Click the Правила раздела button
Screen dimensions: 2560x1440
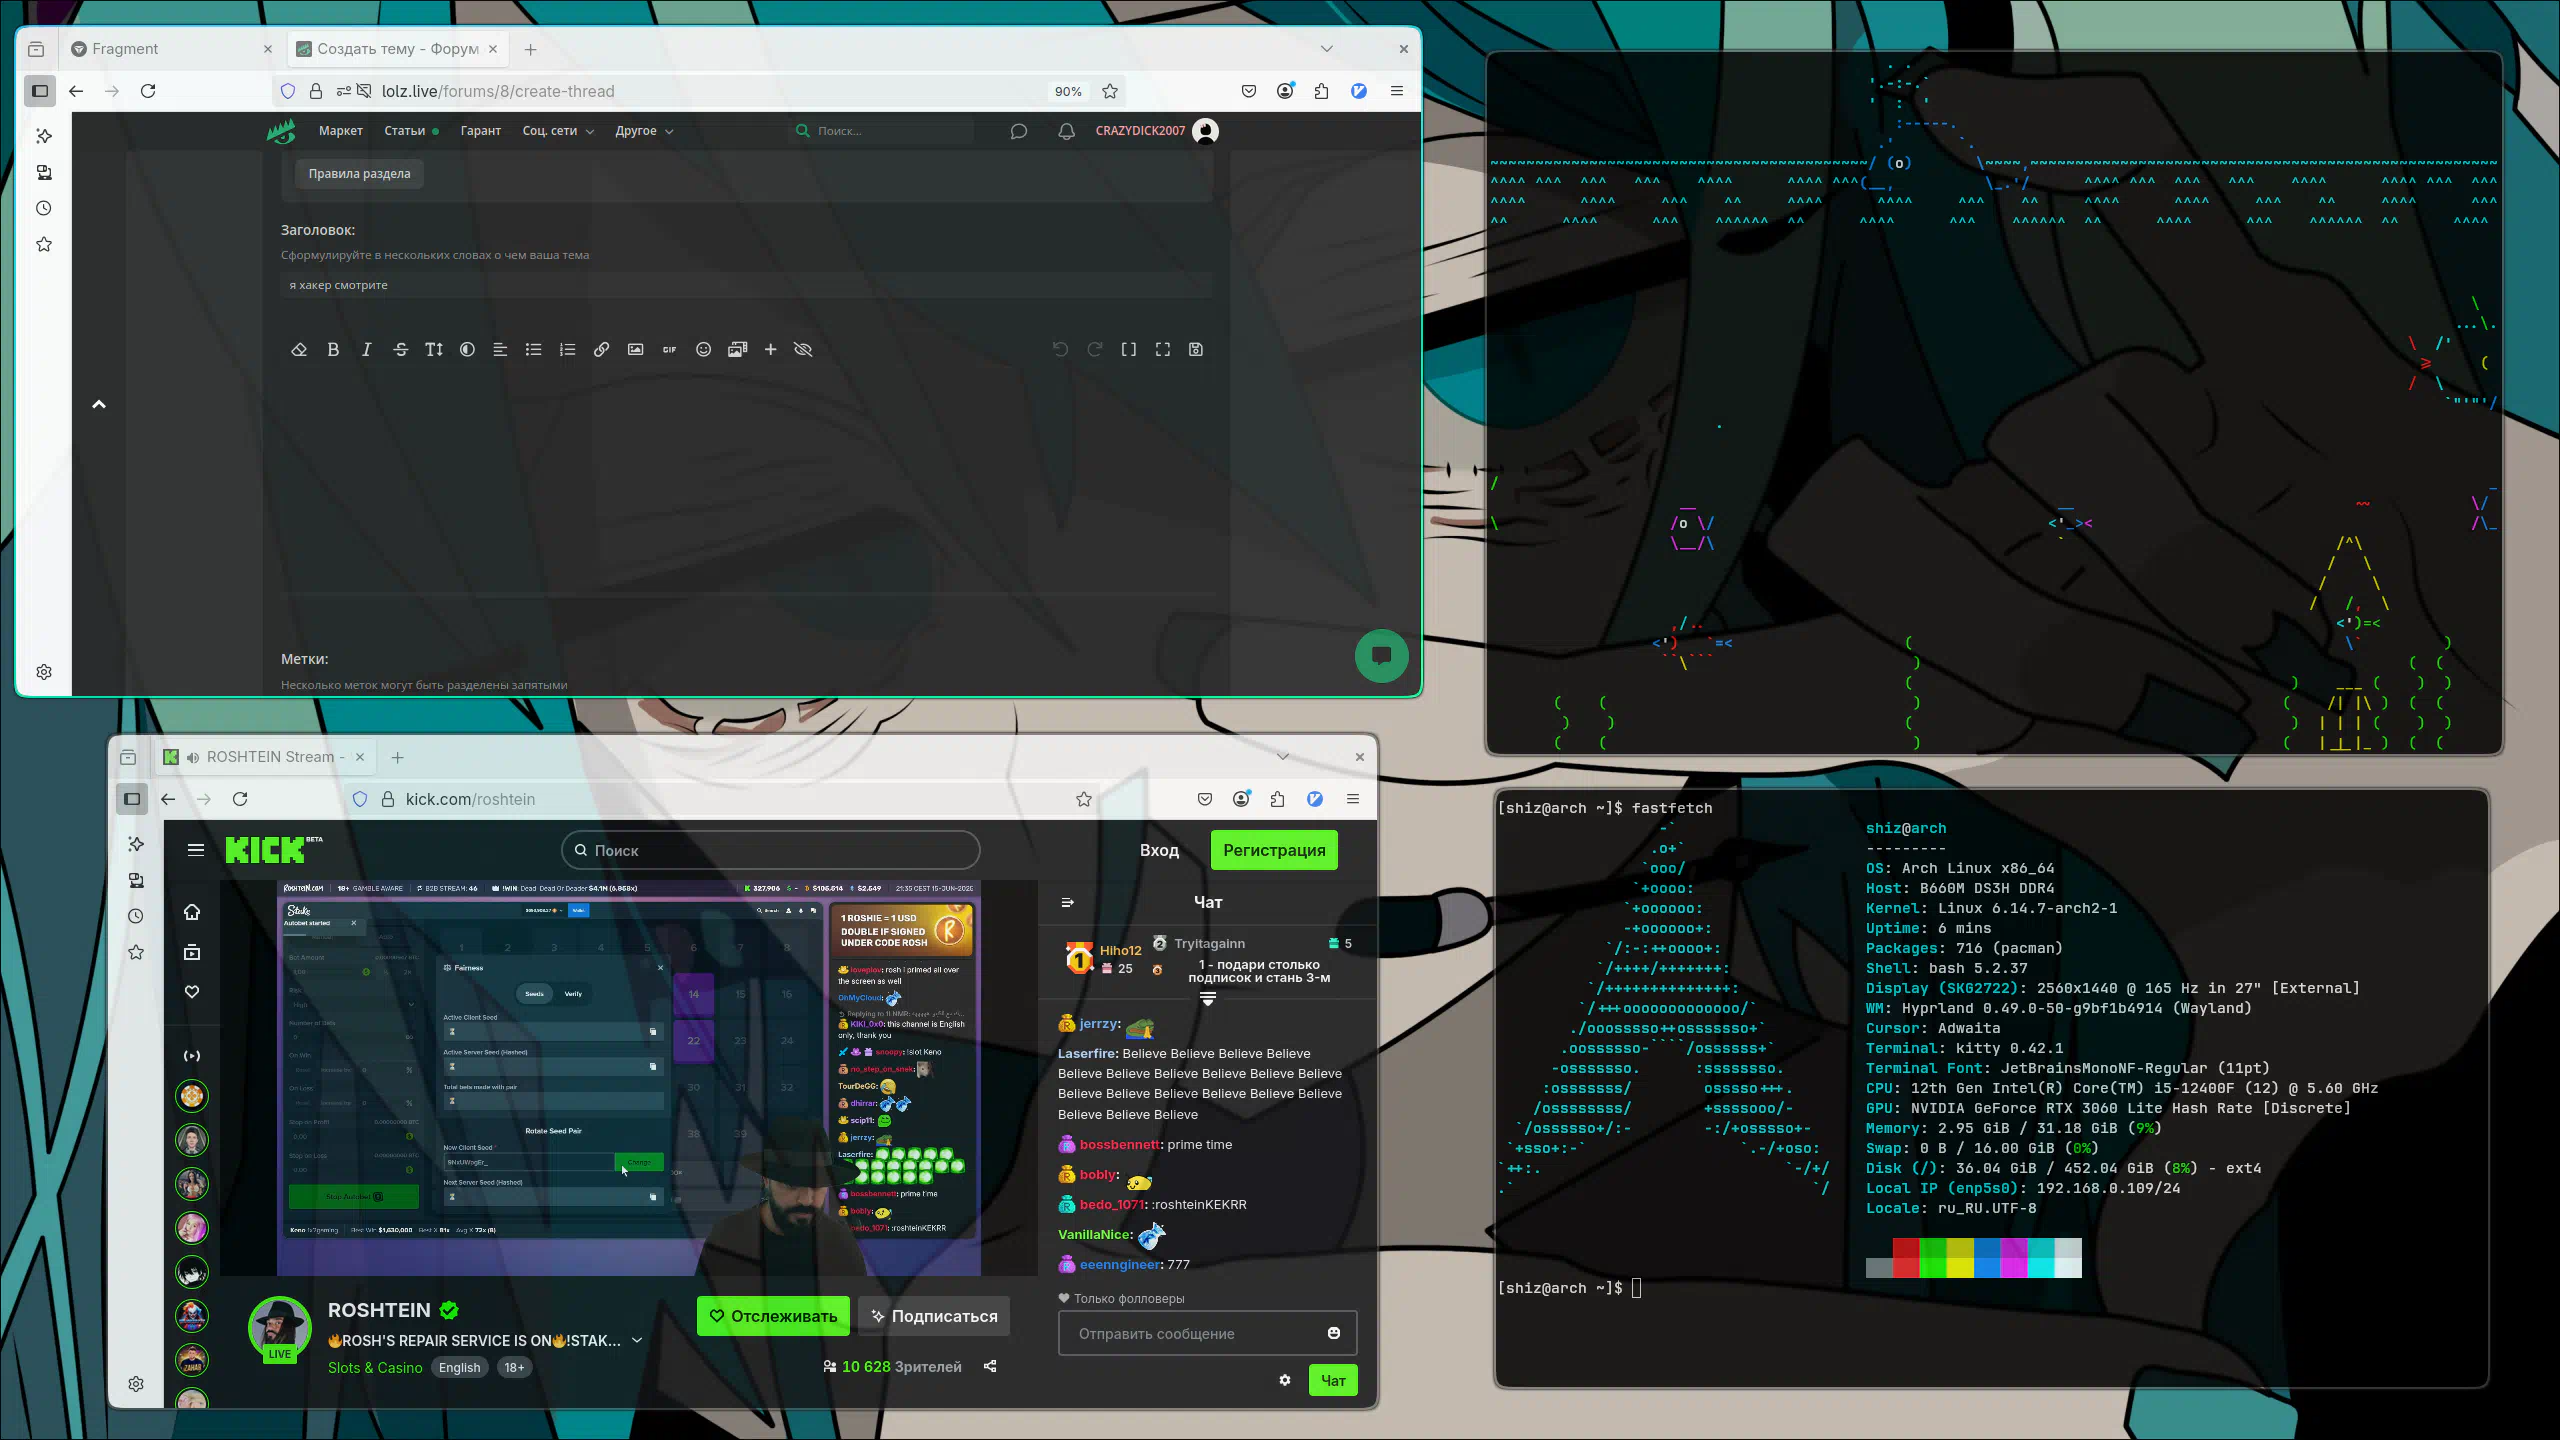pos(359,174)
